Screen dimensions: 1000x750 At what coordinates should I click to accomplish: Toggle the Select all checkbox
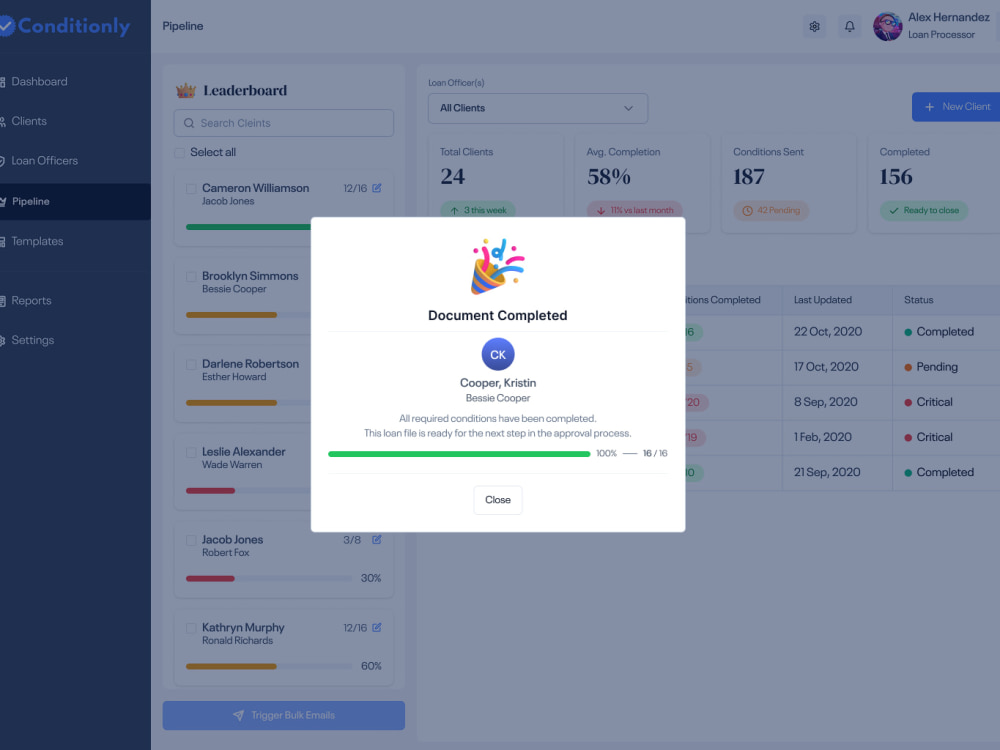tap(180, 152)
